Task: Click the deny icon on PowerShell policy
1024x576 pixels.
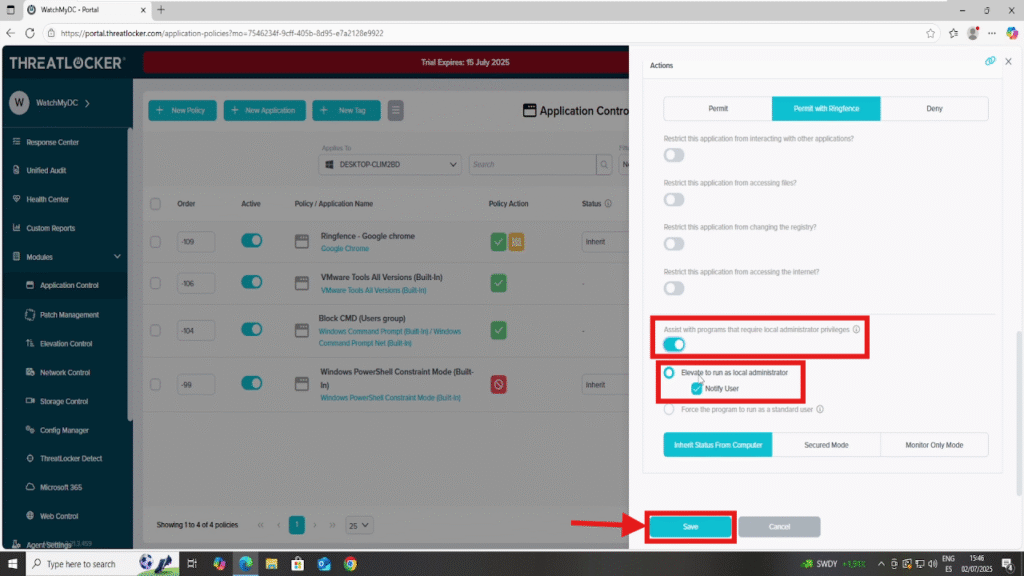Action: click(498, 385)
